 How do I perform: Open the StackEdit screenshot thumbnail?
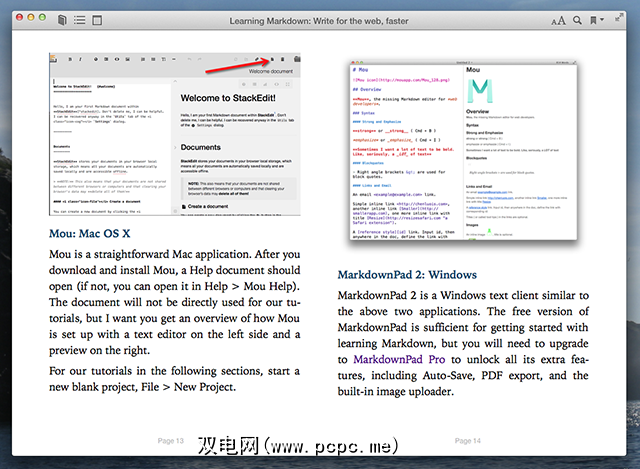(x=175, y=134)
